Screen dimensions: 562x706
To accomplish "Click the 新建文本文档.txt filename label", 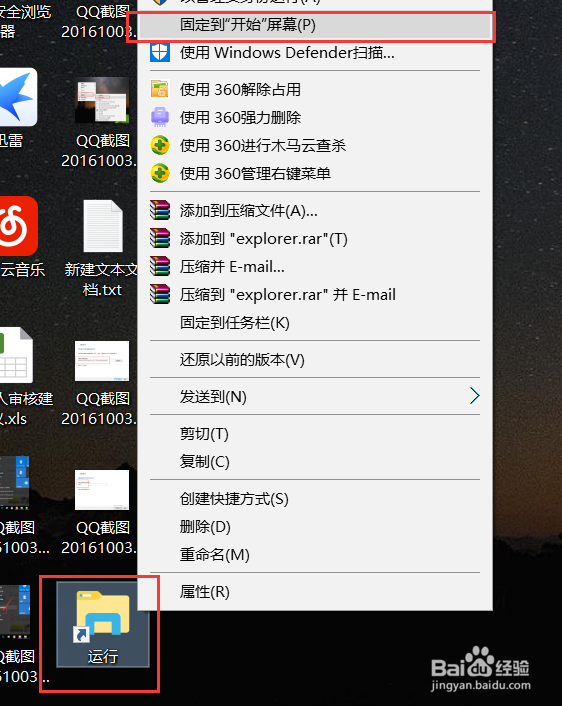I will click(x=102, y=279).
